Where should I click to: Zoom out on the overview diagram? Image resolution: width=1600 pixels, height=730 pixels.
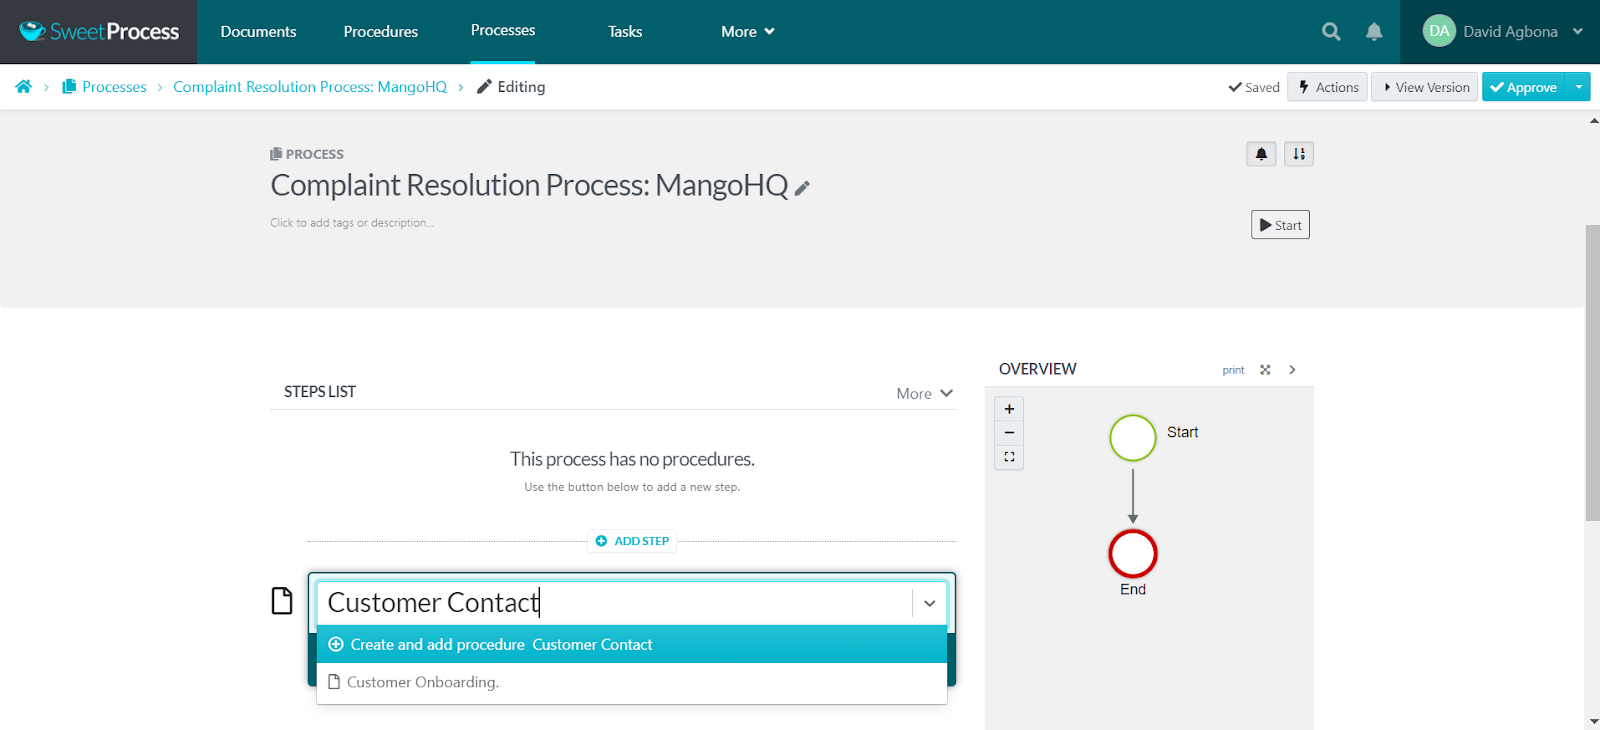click(x=1009, y=433)
